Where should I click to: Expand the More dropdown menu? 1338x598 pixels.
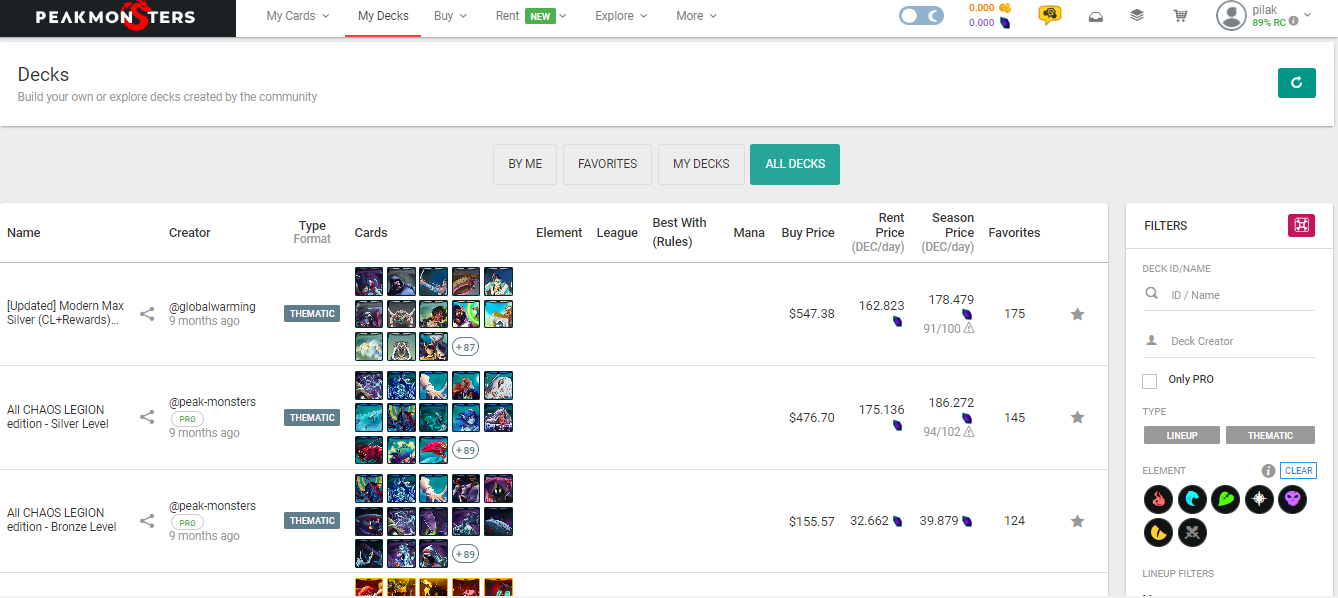(x=696, y=16)
